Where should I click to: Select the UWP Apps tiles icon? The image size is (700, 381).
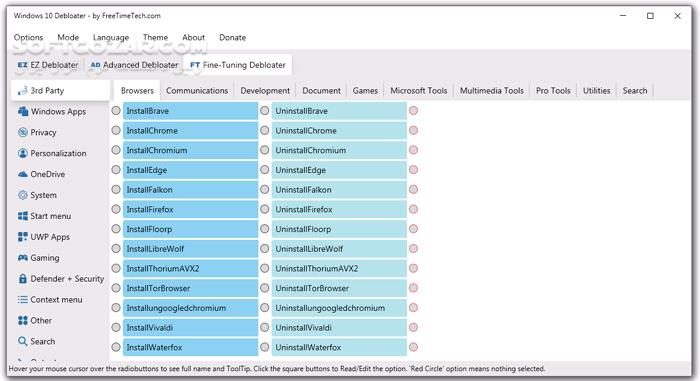[23, 237]
